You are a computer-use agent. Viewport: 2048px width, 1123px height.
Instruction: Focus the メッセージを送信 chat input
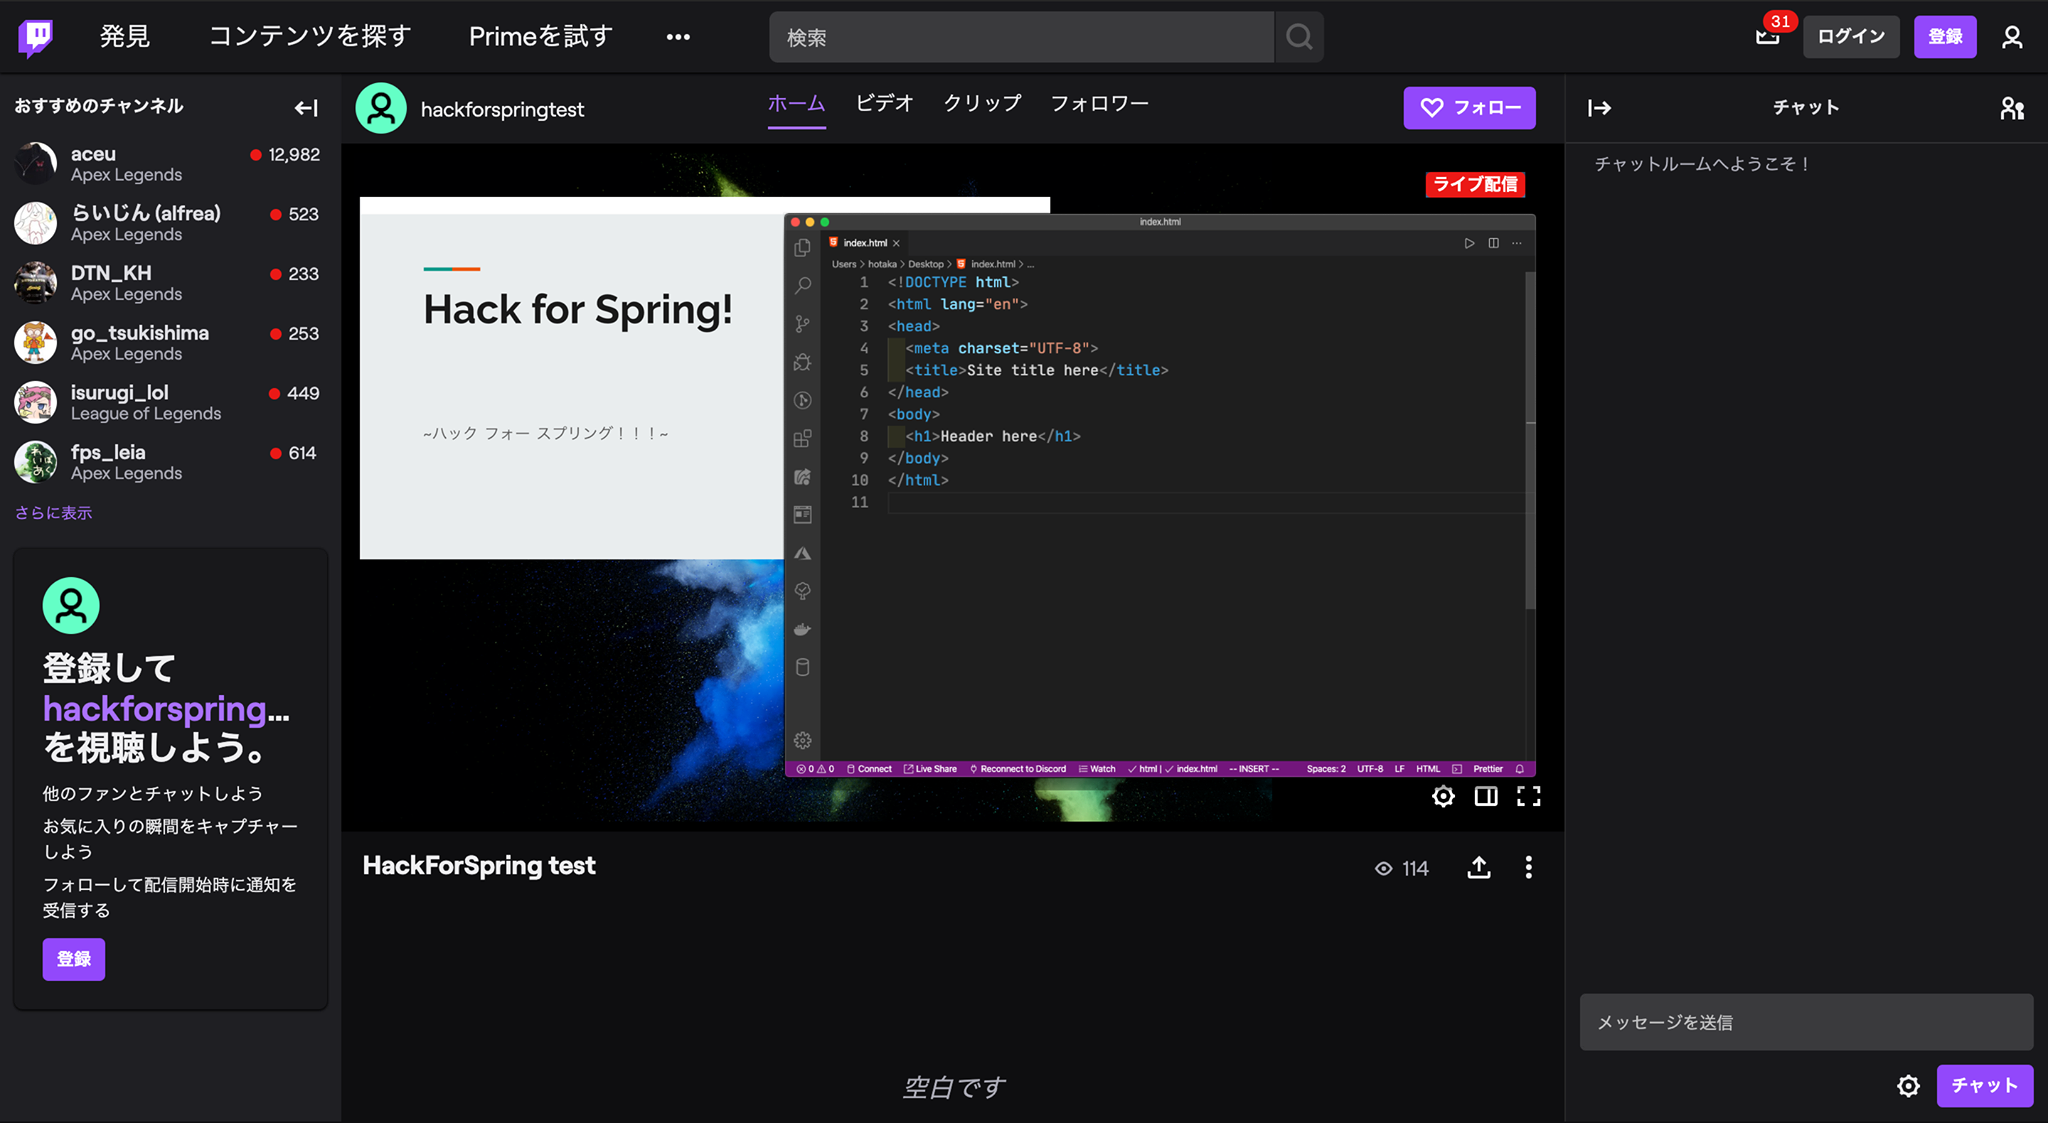(1806, 1022)
